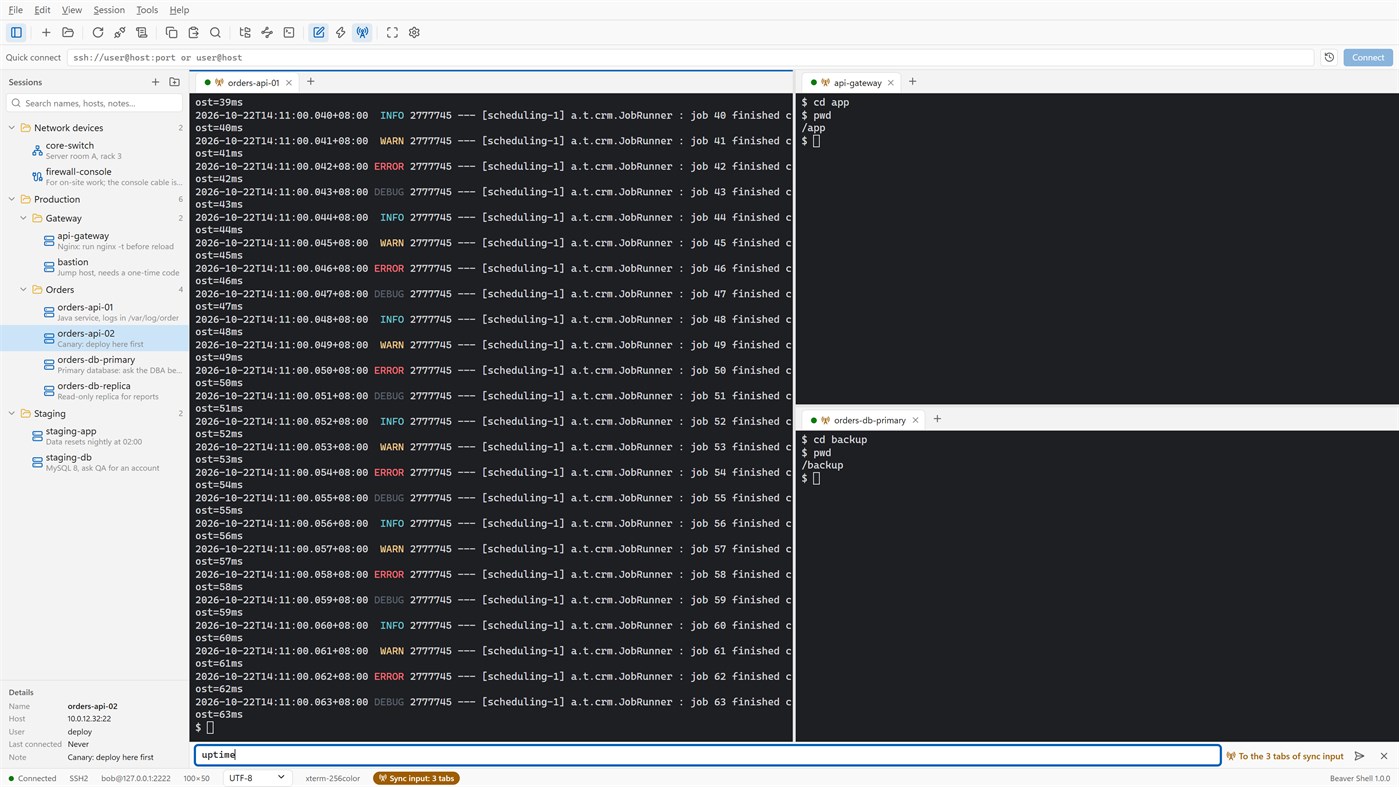Enter fullscreen with the toolbar icon
This screenshot has width=1399, height=787.
[392, 32]
